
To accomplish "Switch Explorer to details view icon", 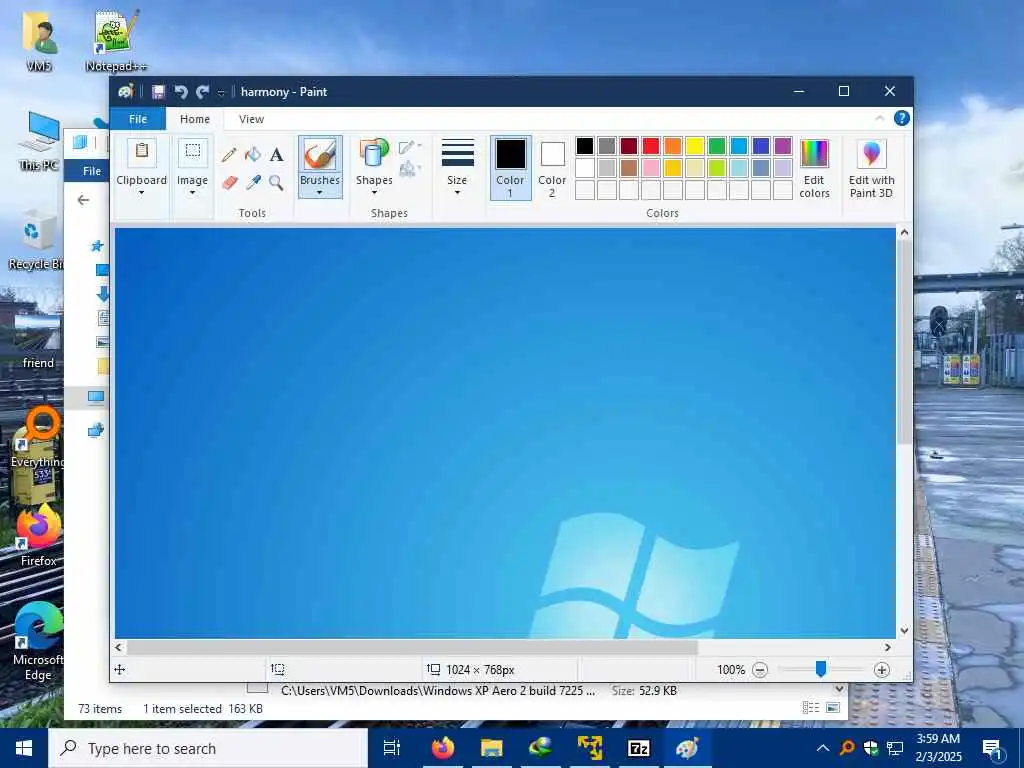I will click(x=810, y=708).
